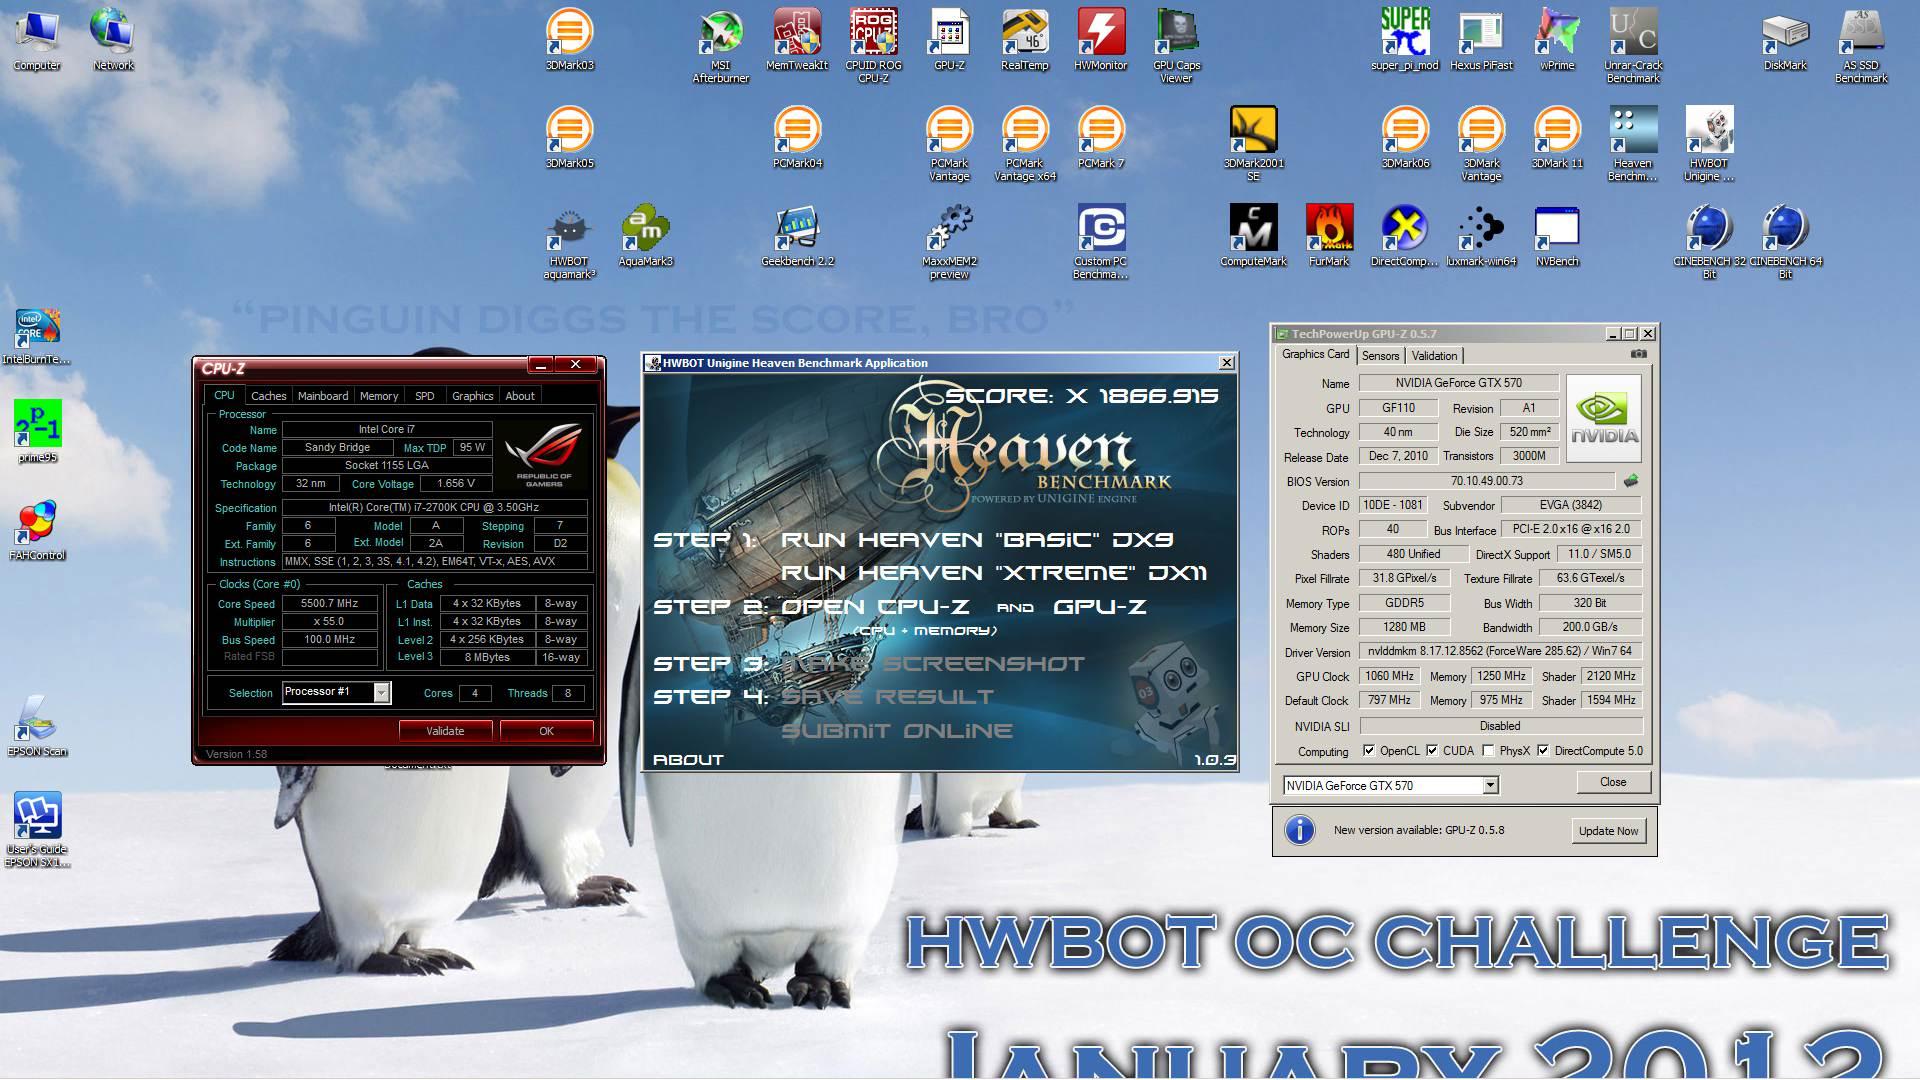This screenshot has height=1080, width=1920.
Task: Click OK button in CPU-Z
Action: tap(546, 731)
